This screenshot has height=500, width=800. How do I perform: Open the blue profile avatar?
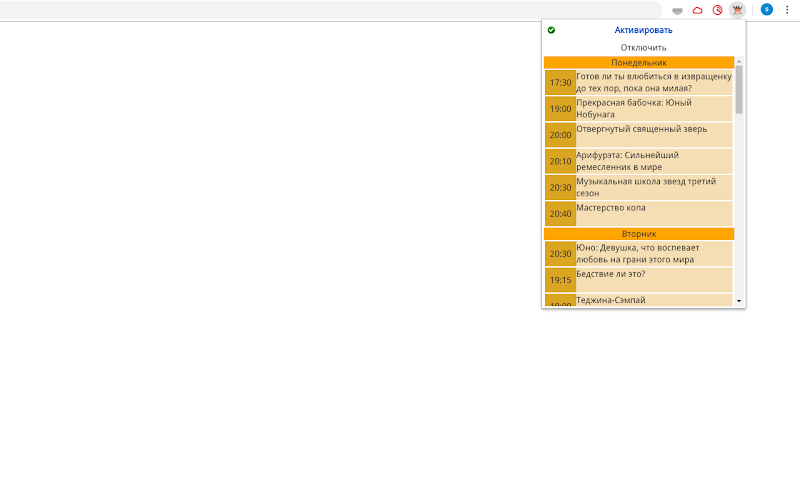click(766, 10)
